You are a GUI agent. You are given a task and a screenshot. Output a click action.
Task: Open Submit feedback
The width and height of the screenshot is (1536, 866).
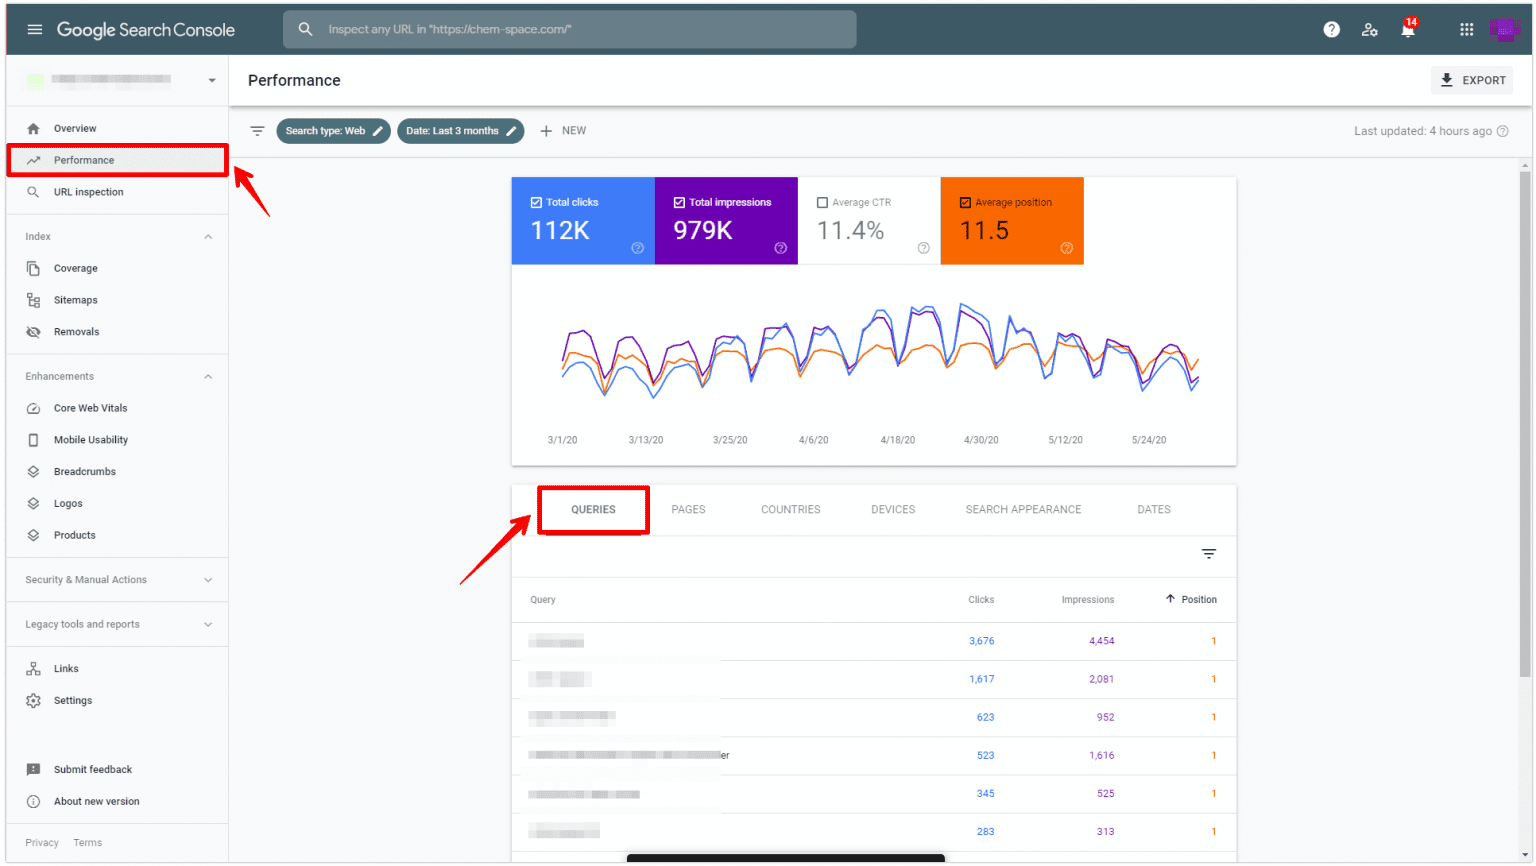coord(93,770)
